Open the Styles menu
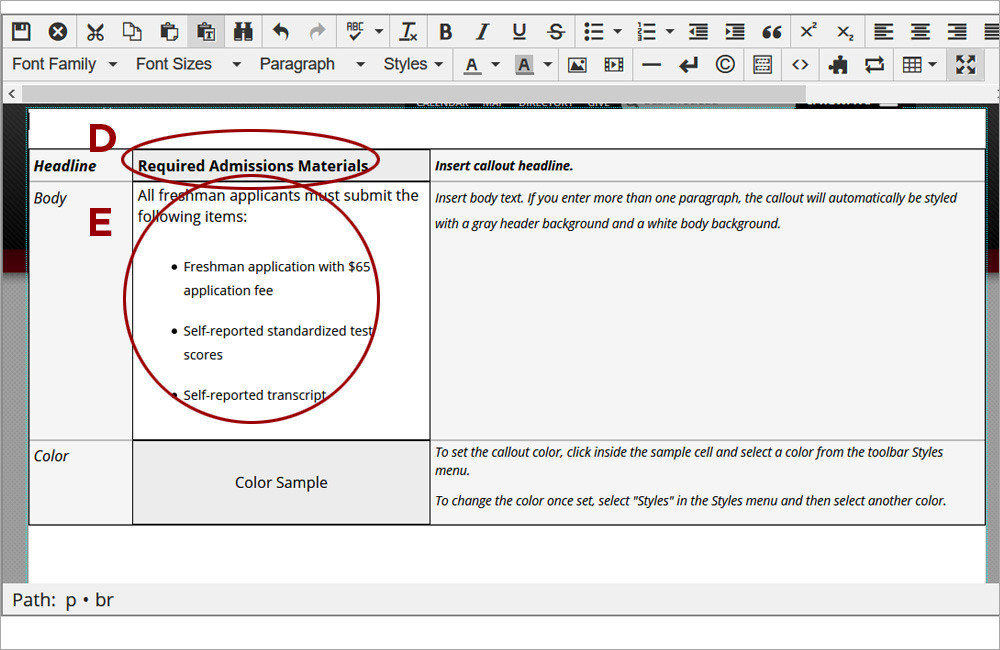1000x650 pixels. 413,64
